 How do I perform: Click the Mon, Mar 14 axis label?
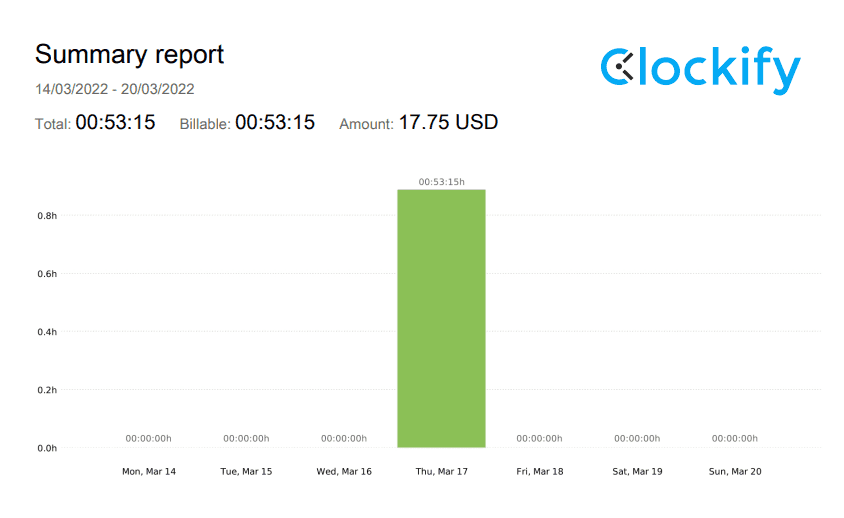(148, 471)
